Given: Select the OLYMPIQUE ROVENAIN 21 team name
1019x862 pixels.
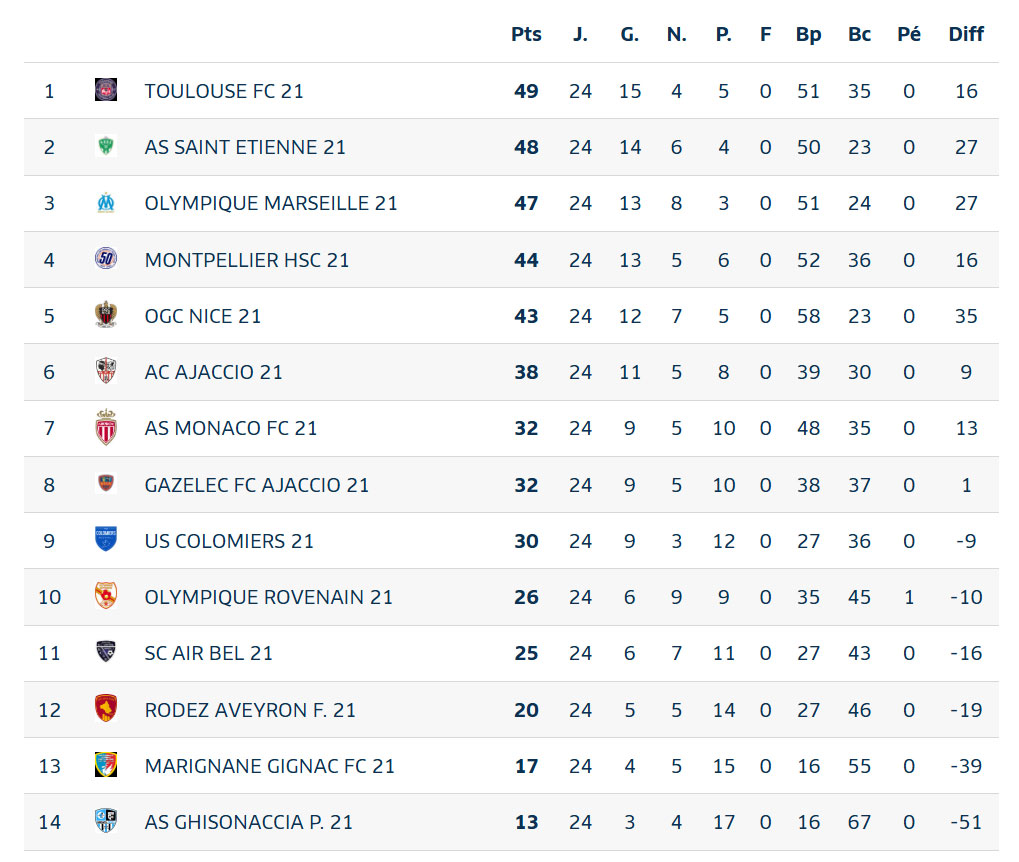Looking at the screenshot, I should 269,597.
